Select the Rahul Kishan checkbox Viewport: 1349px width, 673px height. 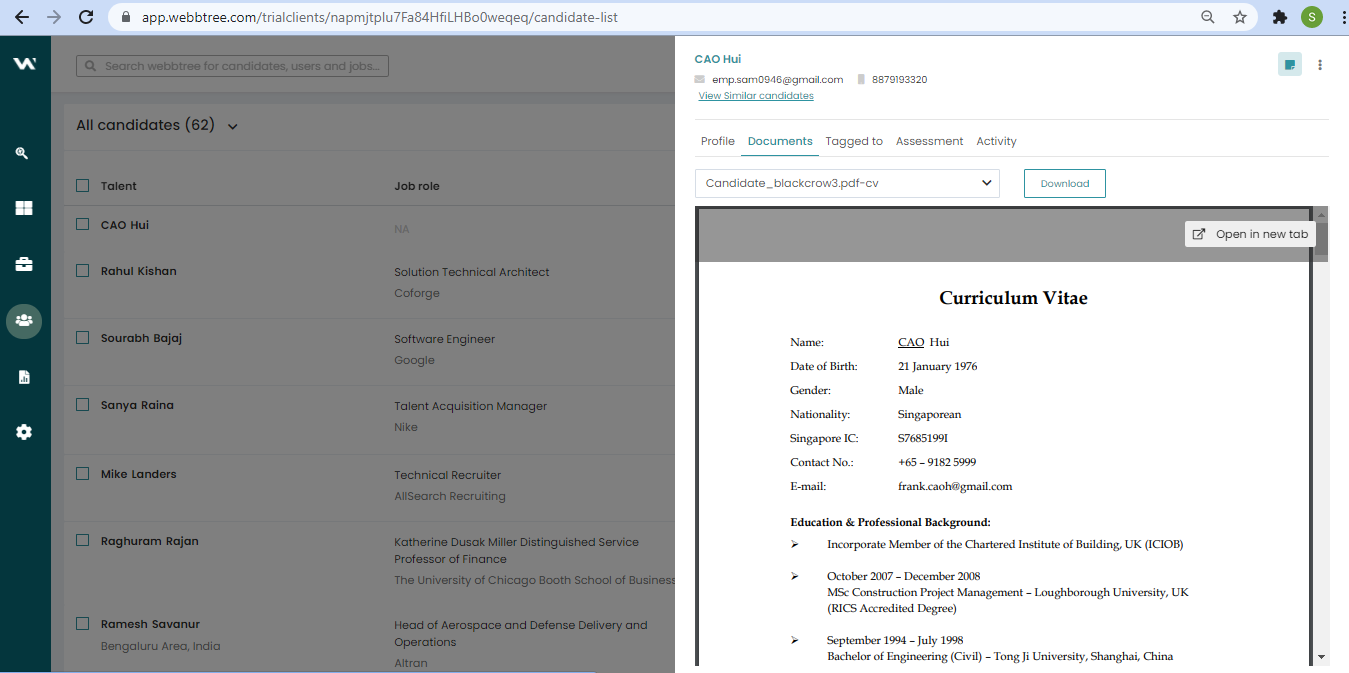point(83,270)
